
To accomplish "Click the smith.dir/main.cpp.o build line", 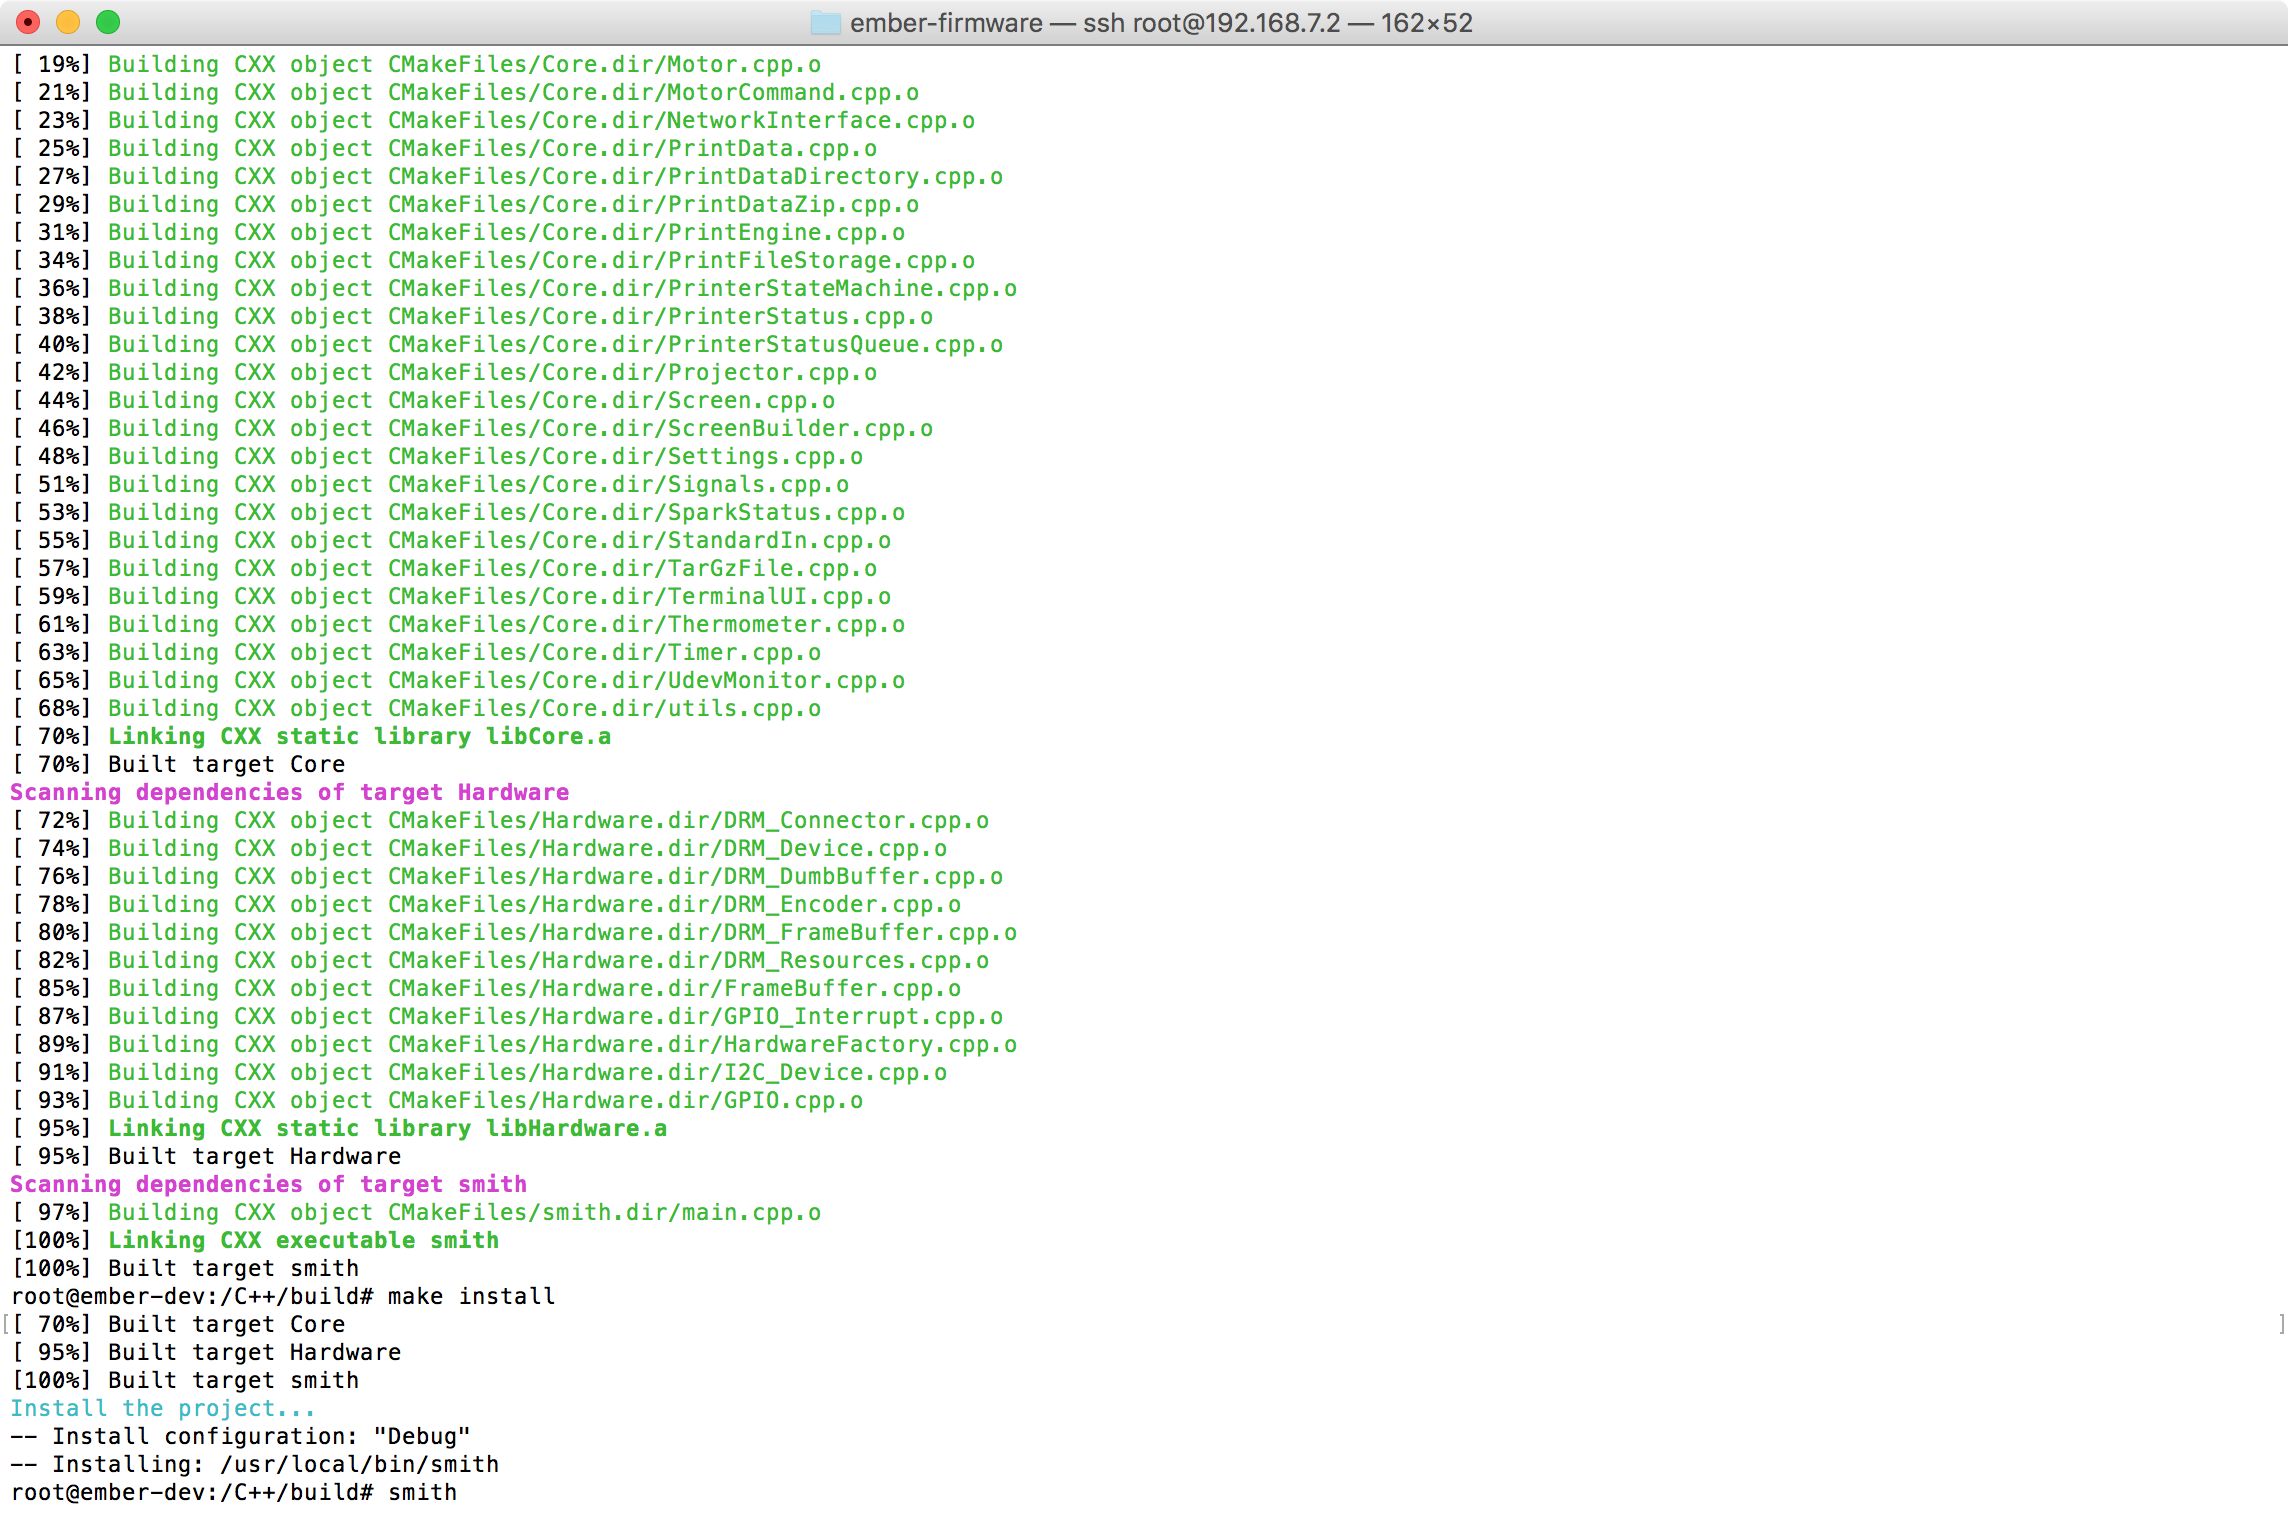I will (416, 1212).
